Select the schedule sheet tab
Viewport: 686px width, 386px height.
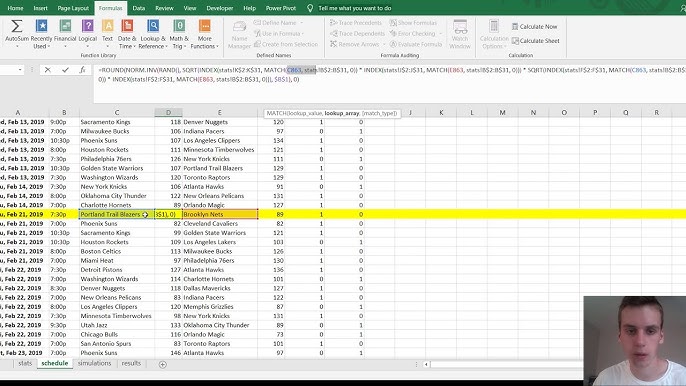coord(55,363)
